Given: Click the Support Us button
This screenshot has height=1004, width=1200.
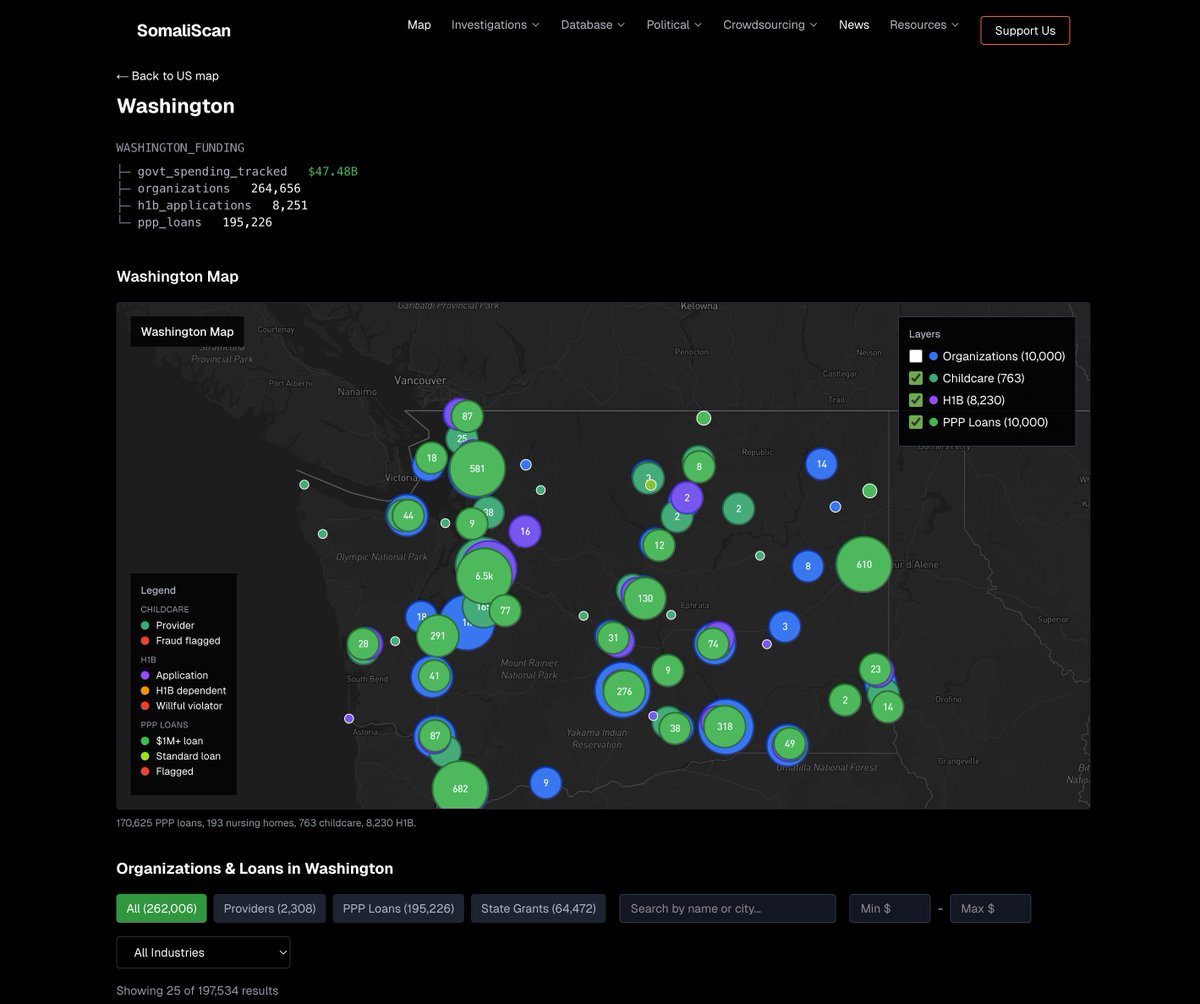Looking at the screenshot, I should 1025,30.
